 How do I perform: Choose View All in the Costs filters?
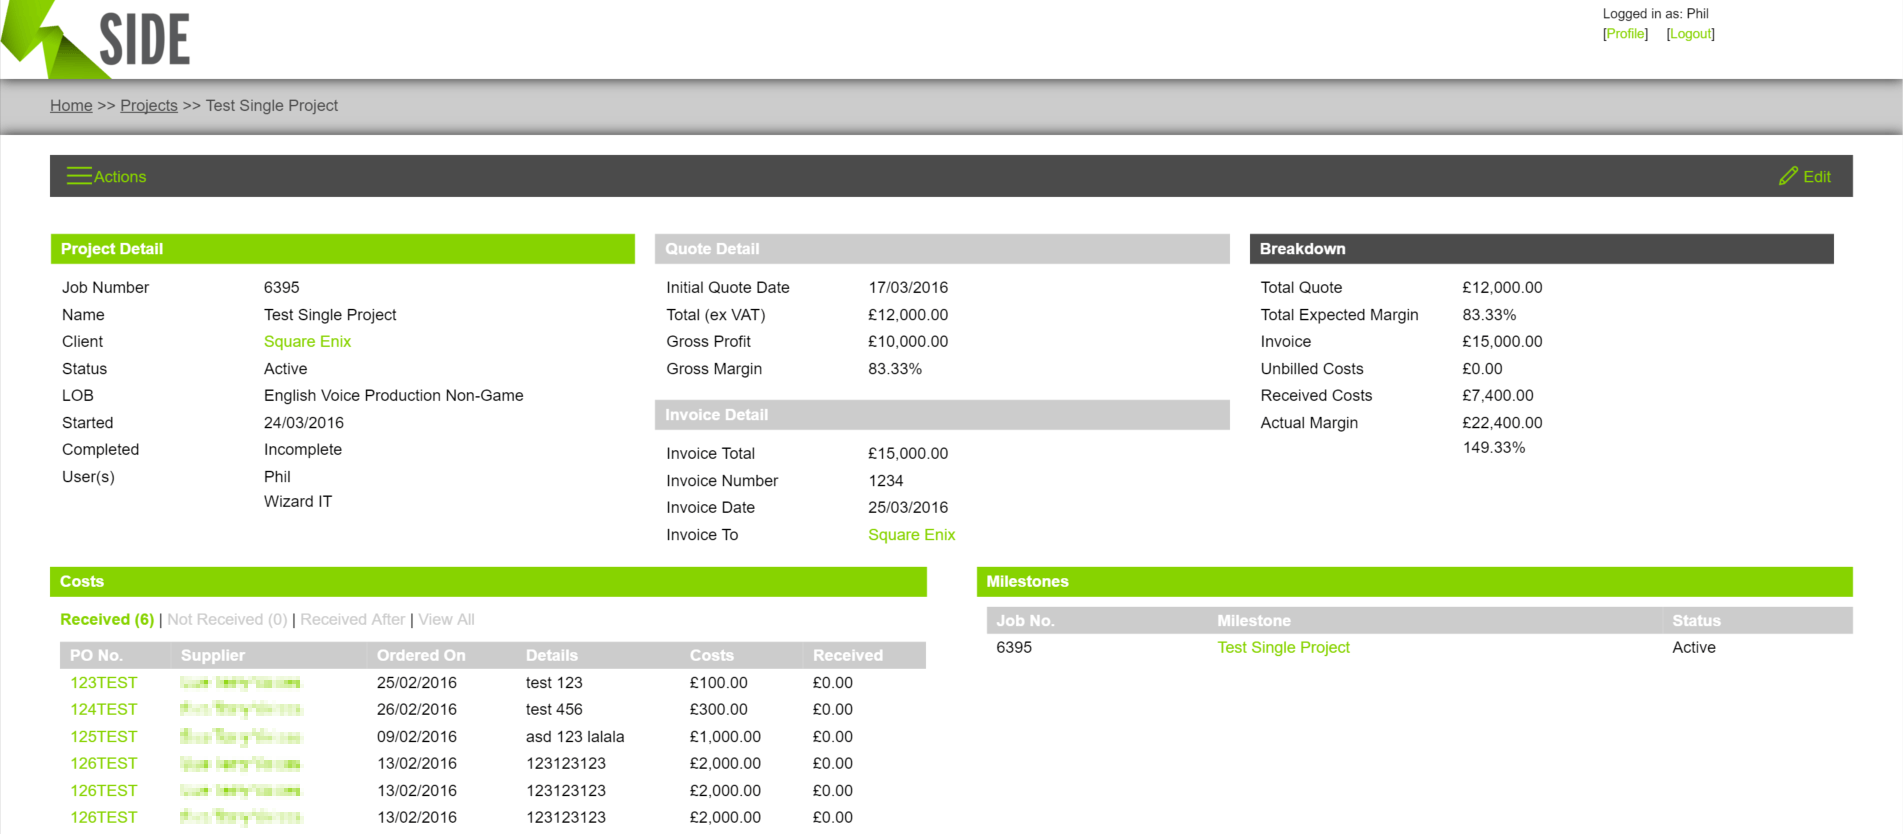(x=446, y=620)
